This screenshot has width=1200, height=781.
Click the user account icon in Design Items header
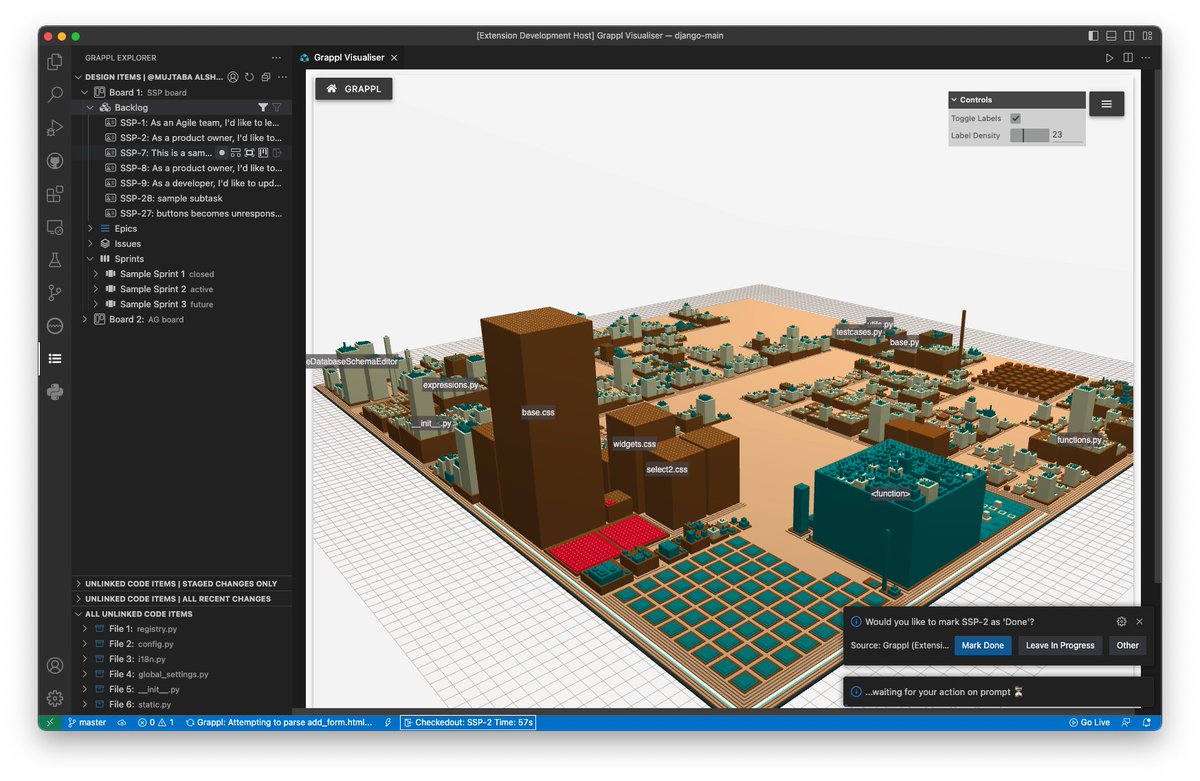(233, 77)
